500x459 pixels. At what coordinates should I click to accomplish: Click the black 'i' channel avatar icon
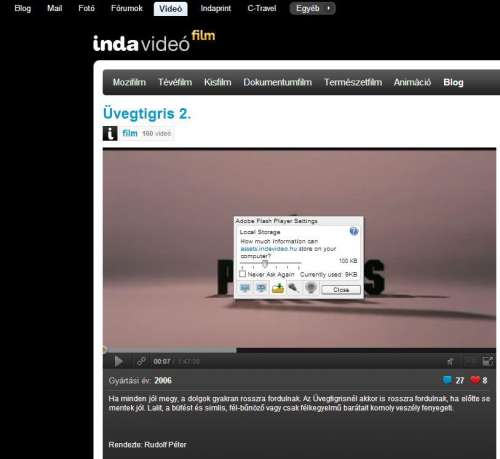(110, 133)
